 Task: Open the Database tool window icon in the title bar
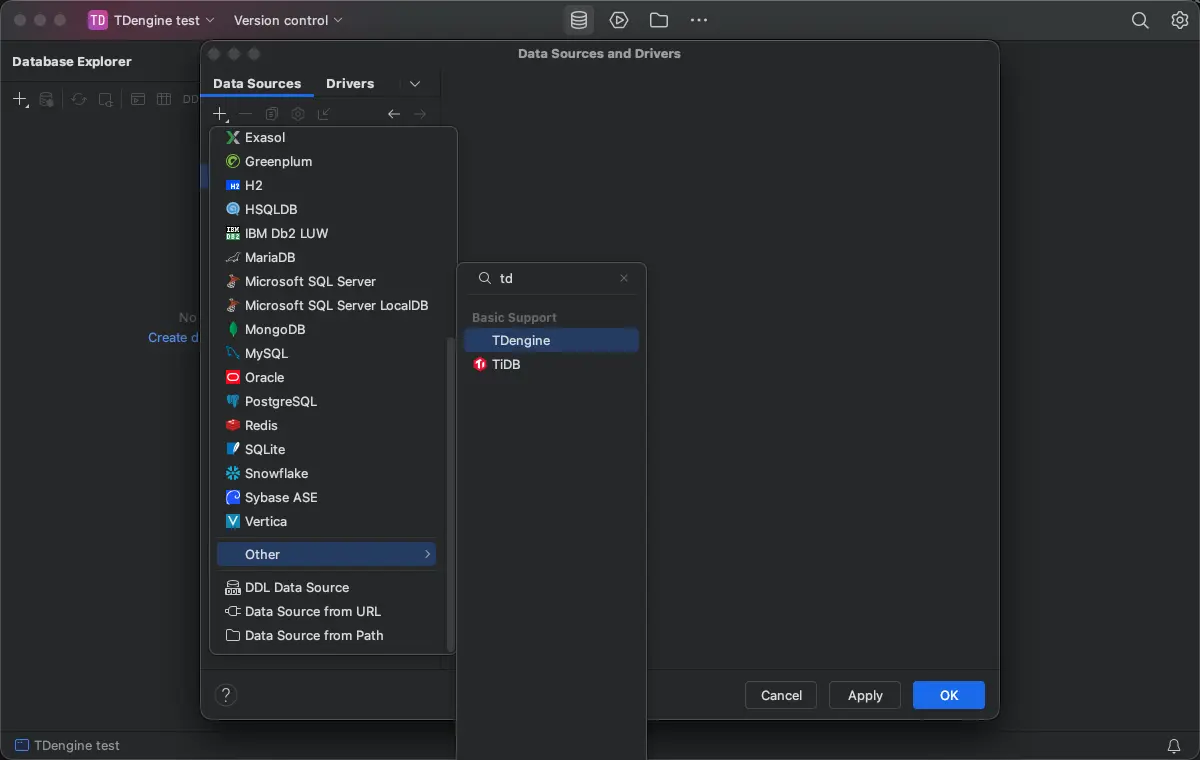click(x=578, y=20)
